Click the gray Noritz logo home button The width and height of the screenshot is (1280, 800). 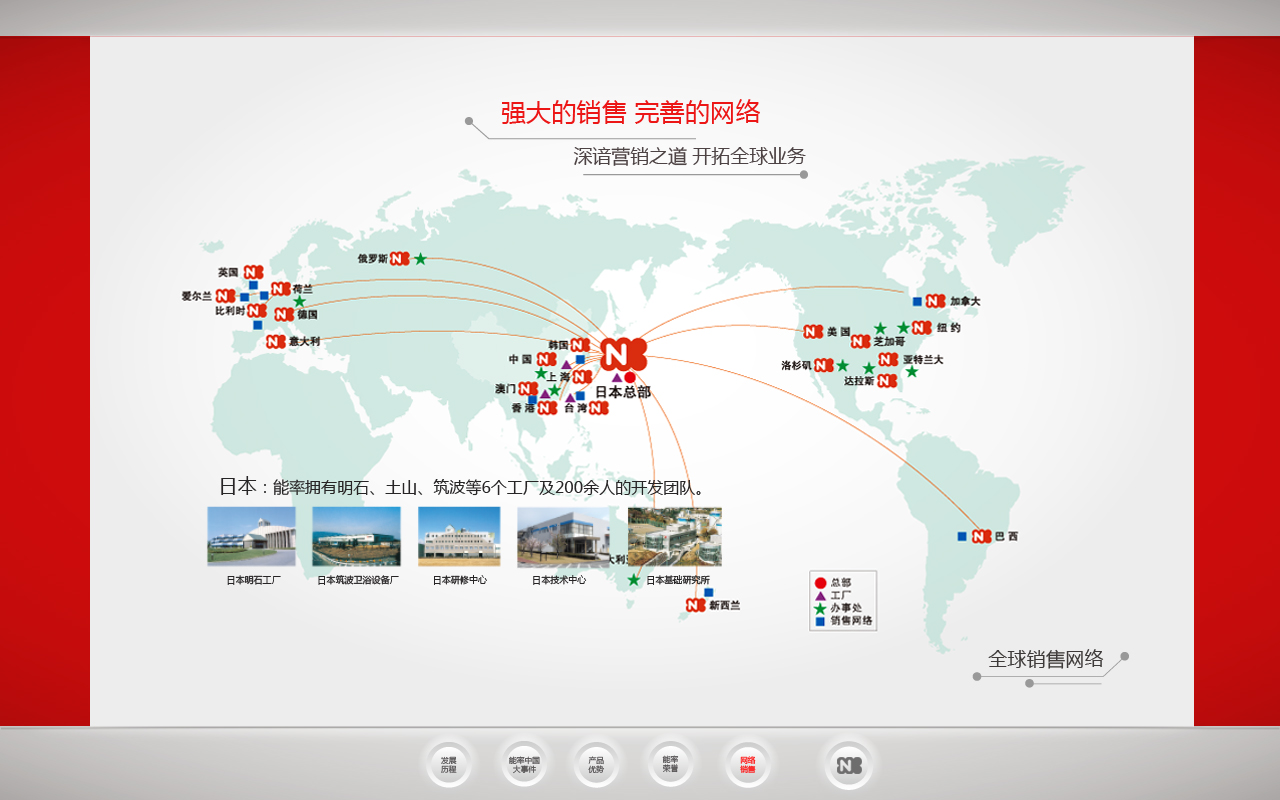tap(849, 765)
